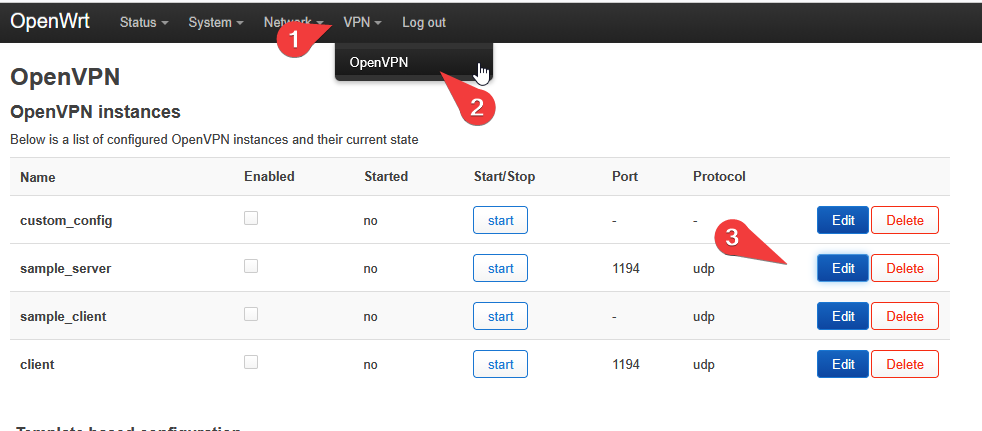
Task: Open the Status dropdown menu
Action: pos(144,23)
